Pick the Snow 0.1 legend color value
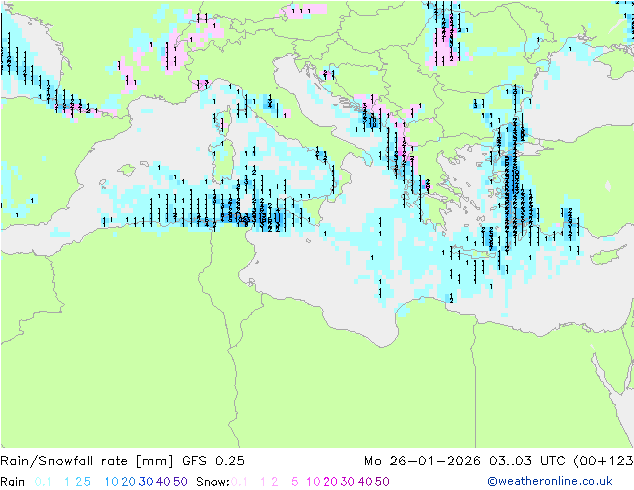This screenshot has height=490, width=634. click(x=239, y=482)
